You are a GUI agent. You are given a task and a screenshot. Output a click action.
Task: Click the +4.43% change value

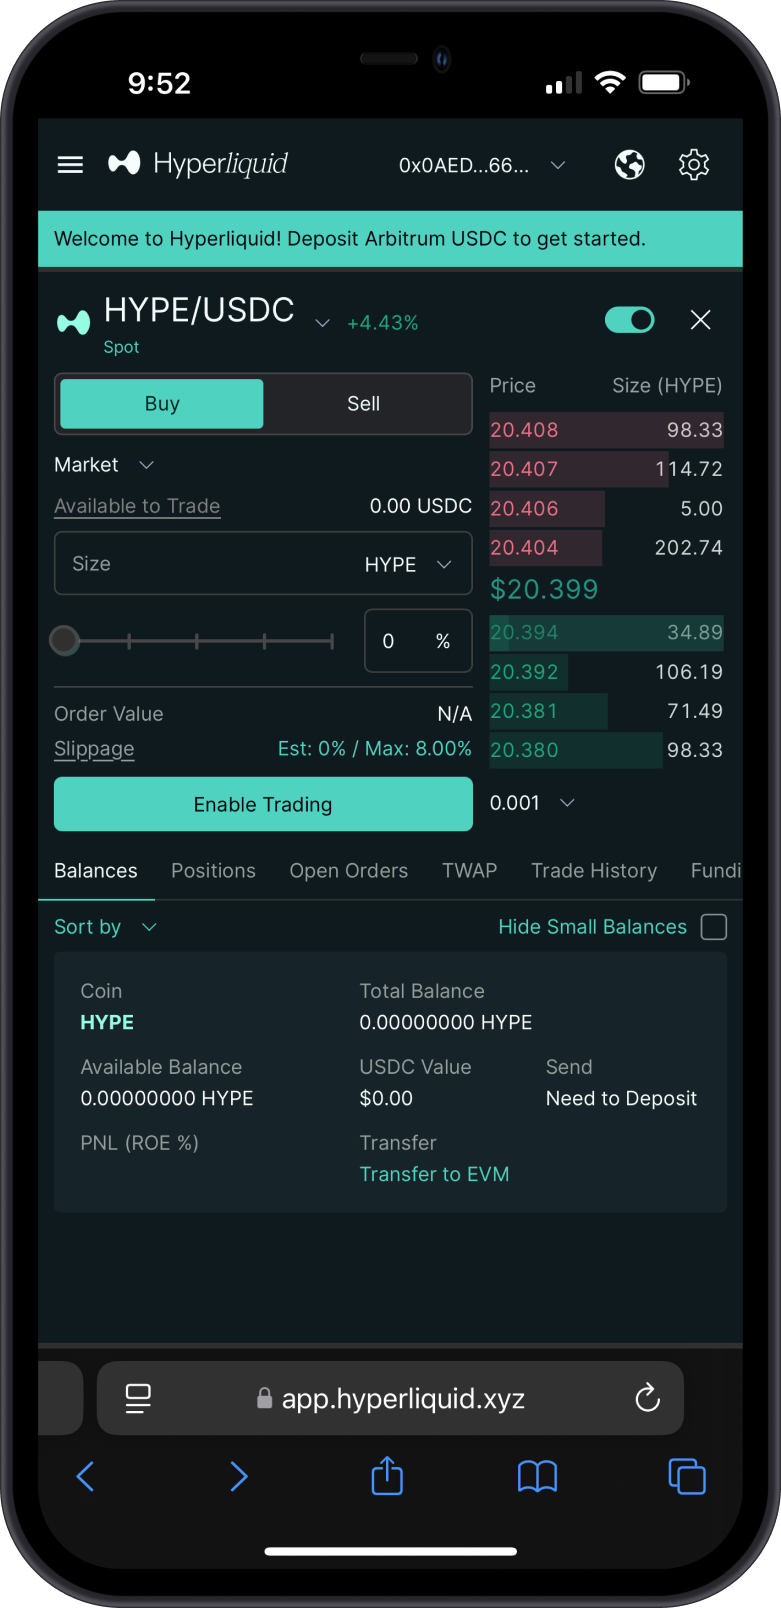coord(383,323)
